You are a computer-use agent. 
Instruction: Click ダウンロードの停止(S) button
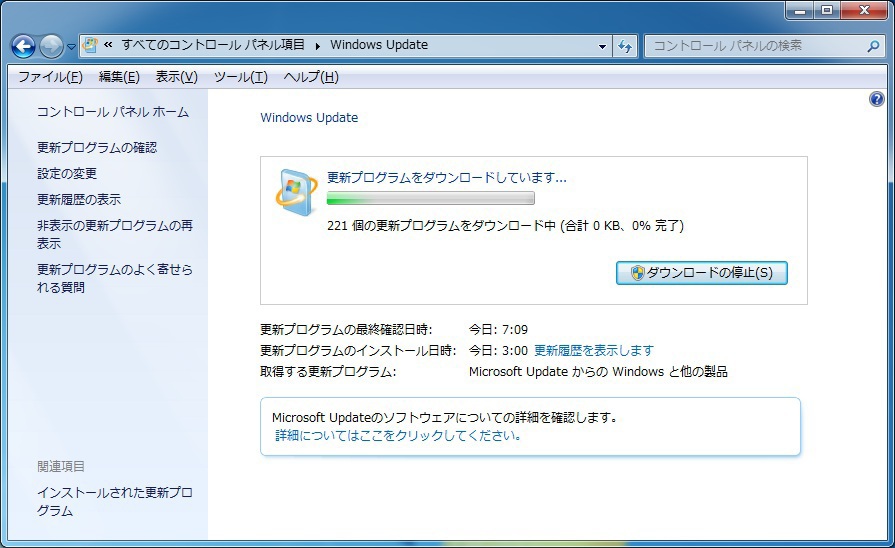(x=702, y=273)
